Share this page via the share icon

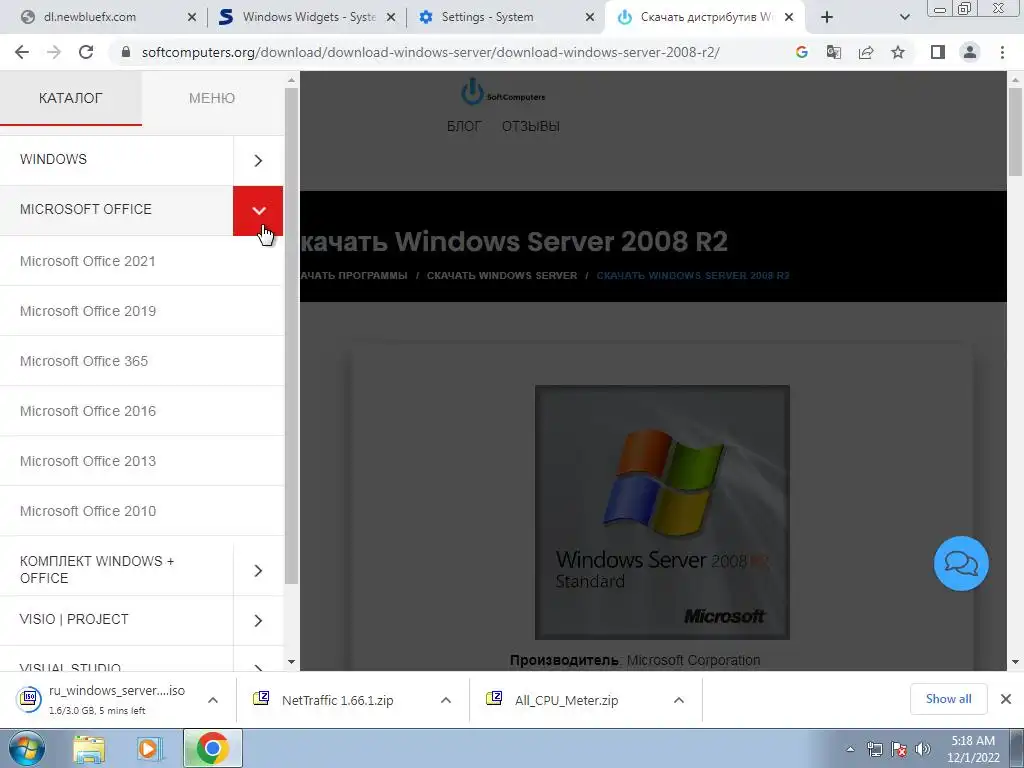[x=866, y=52]
